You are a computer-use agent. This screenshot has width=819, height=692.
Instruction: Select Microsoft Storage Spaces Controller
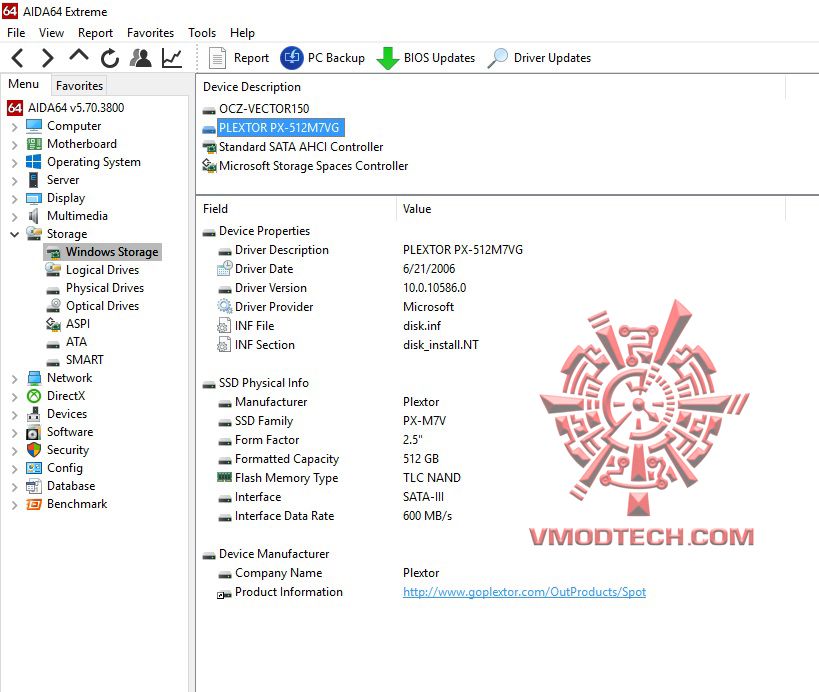coord(313,166)
